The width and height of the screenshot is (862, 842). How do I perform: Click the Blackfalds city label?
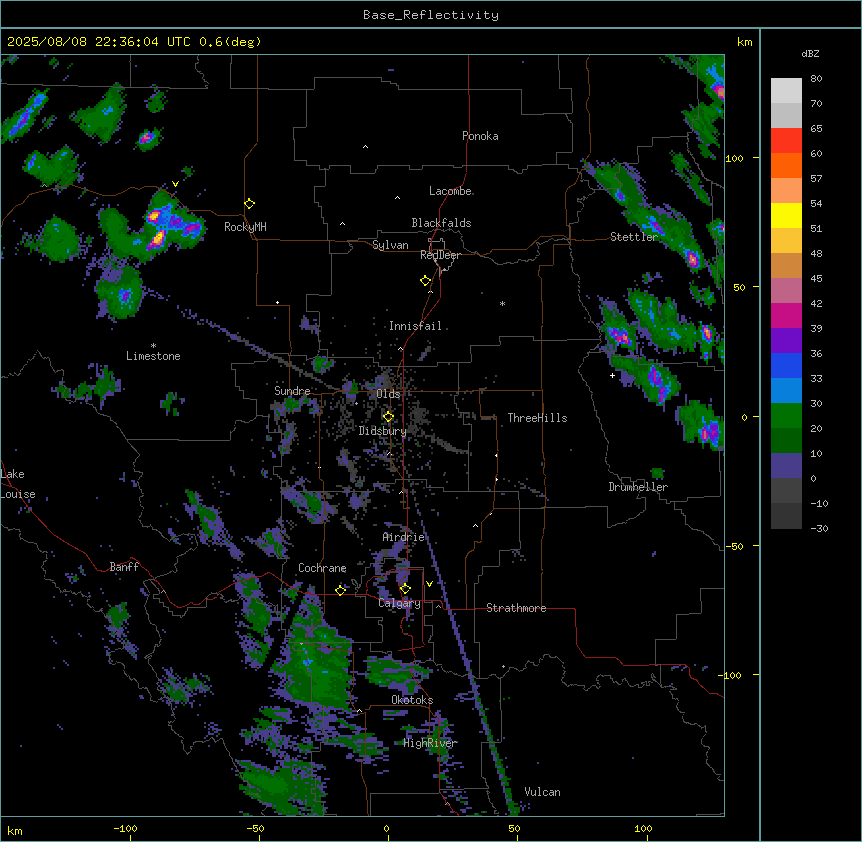click(441, 223)
